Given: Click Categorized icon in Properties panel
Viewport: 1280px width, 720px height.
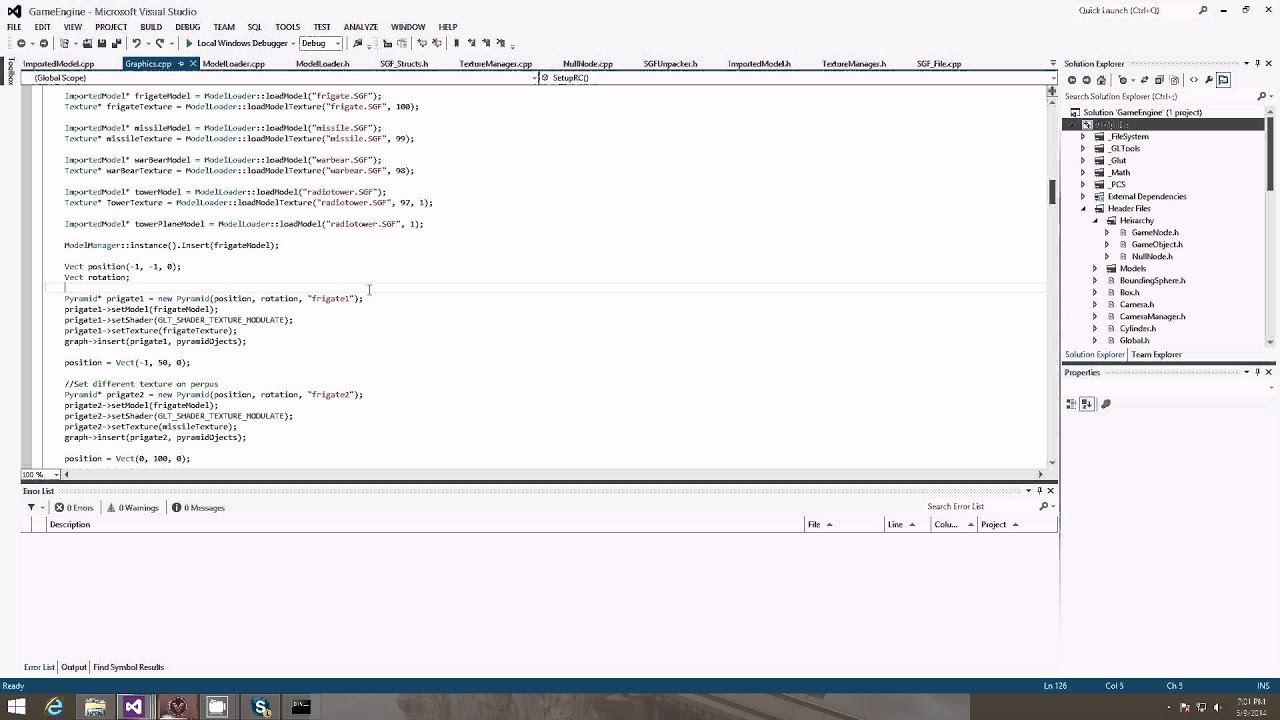Looking at the screenshot, I should pyautogui.click(x=1072, y=404).
